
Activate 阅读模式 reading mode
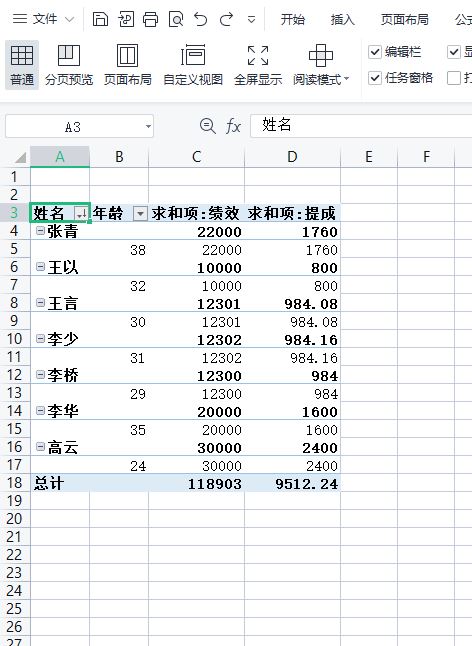[321, 65]
